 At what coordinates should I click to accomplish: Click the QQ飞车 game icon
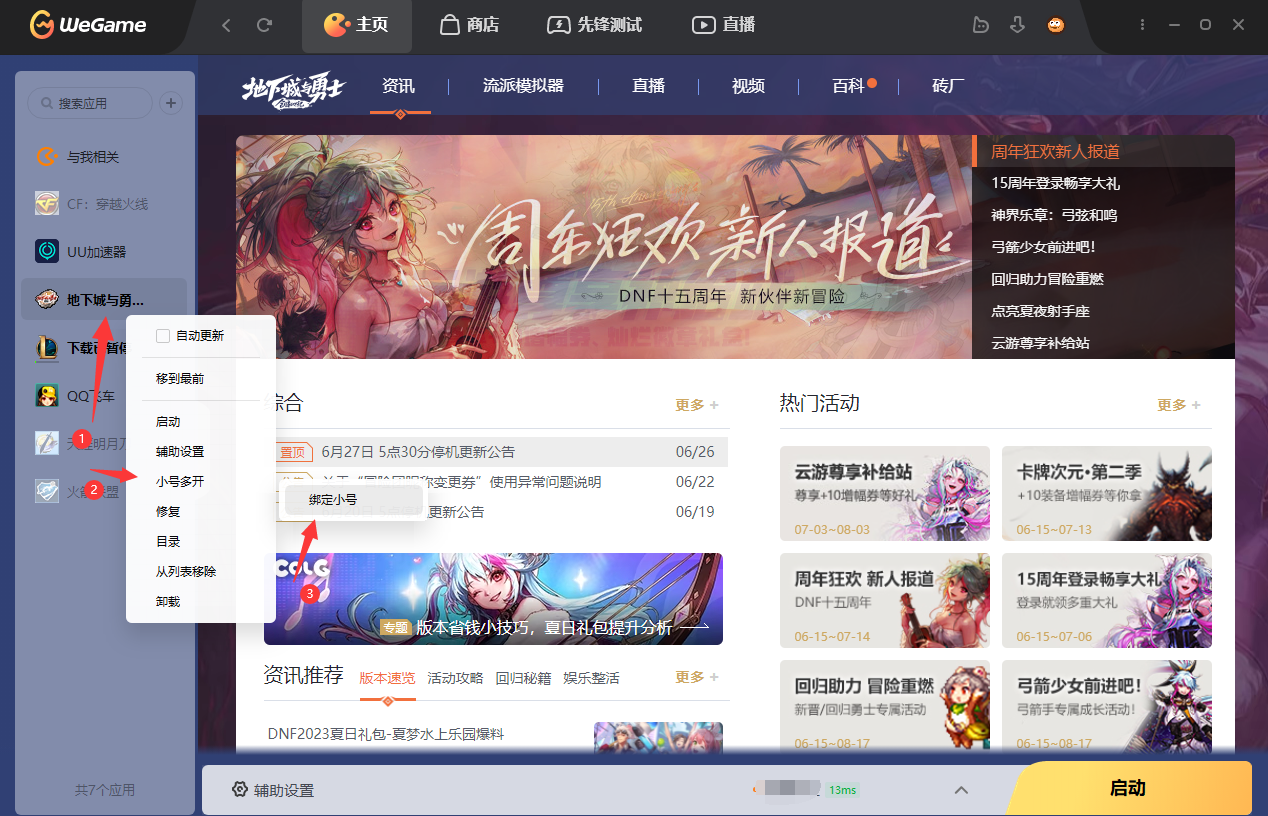pos(47,395)
